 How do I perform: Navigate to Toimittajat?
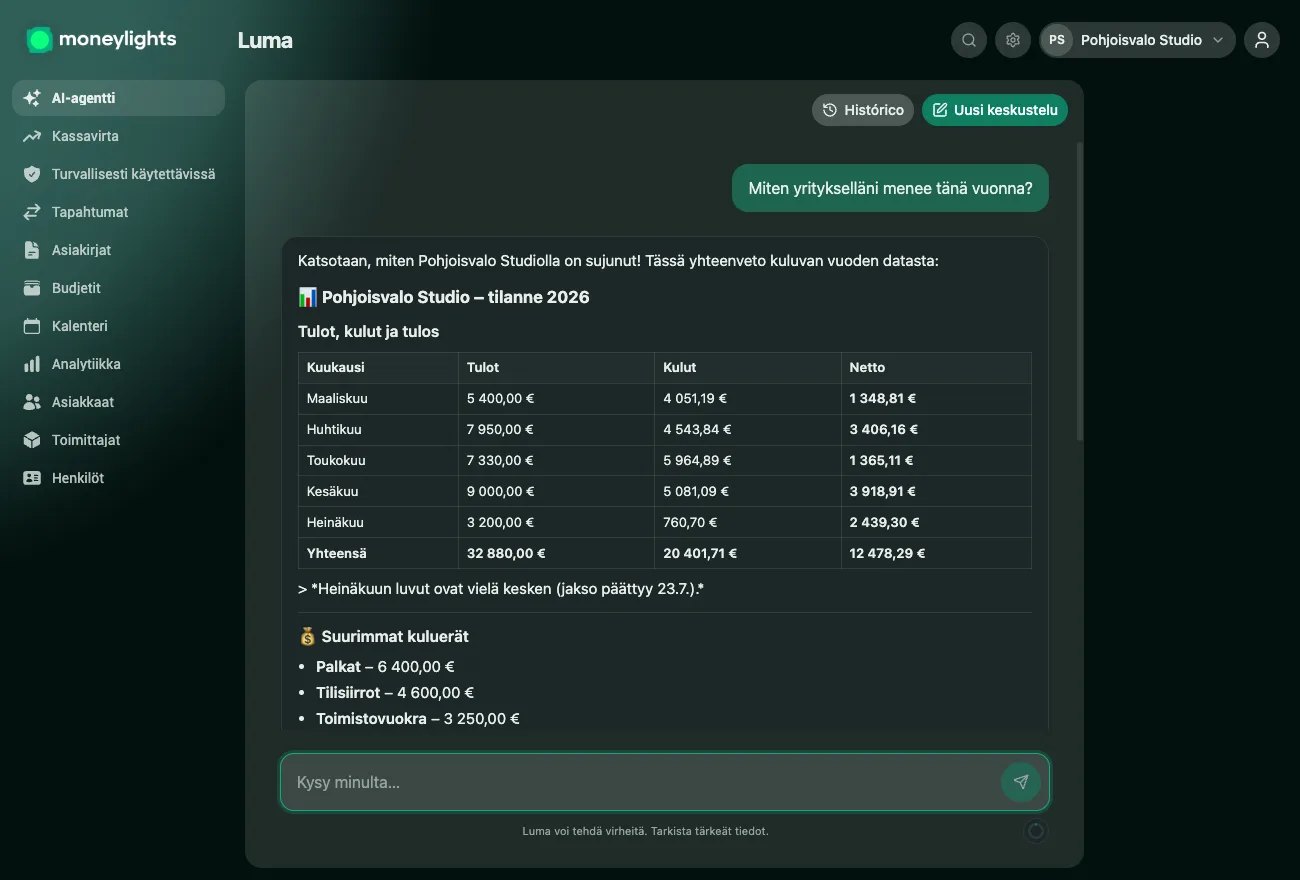point(118,440)
